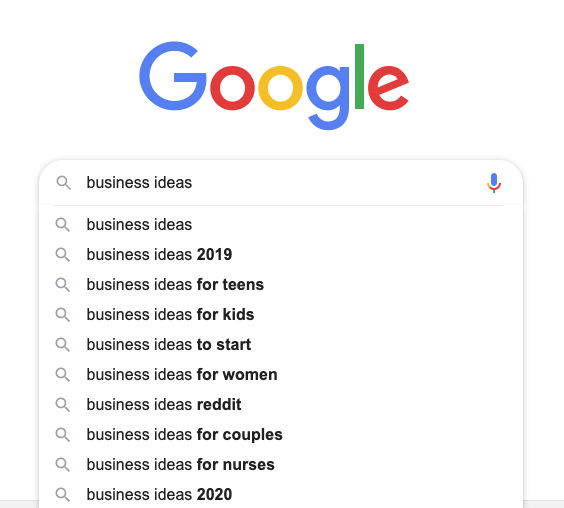
Task: Choose suggestion 'business ideas 2019'
Action: click(x=281, y=255)
